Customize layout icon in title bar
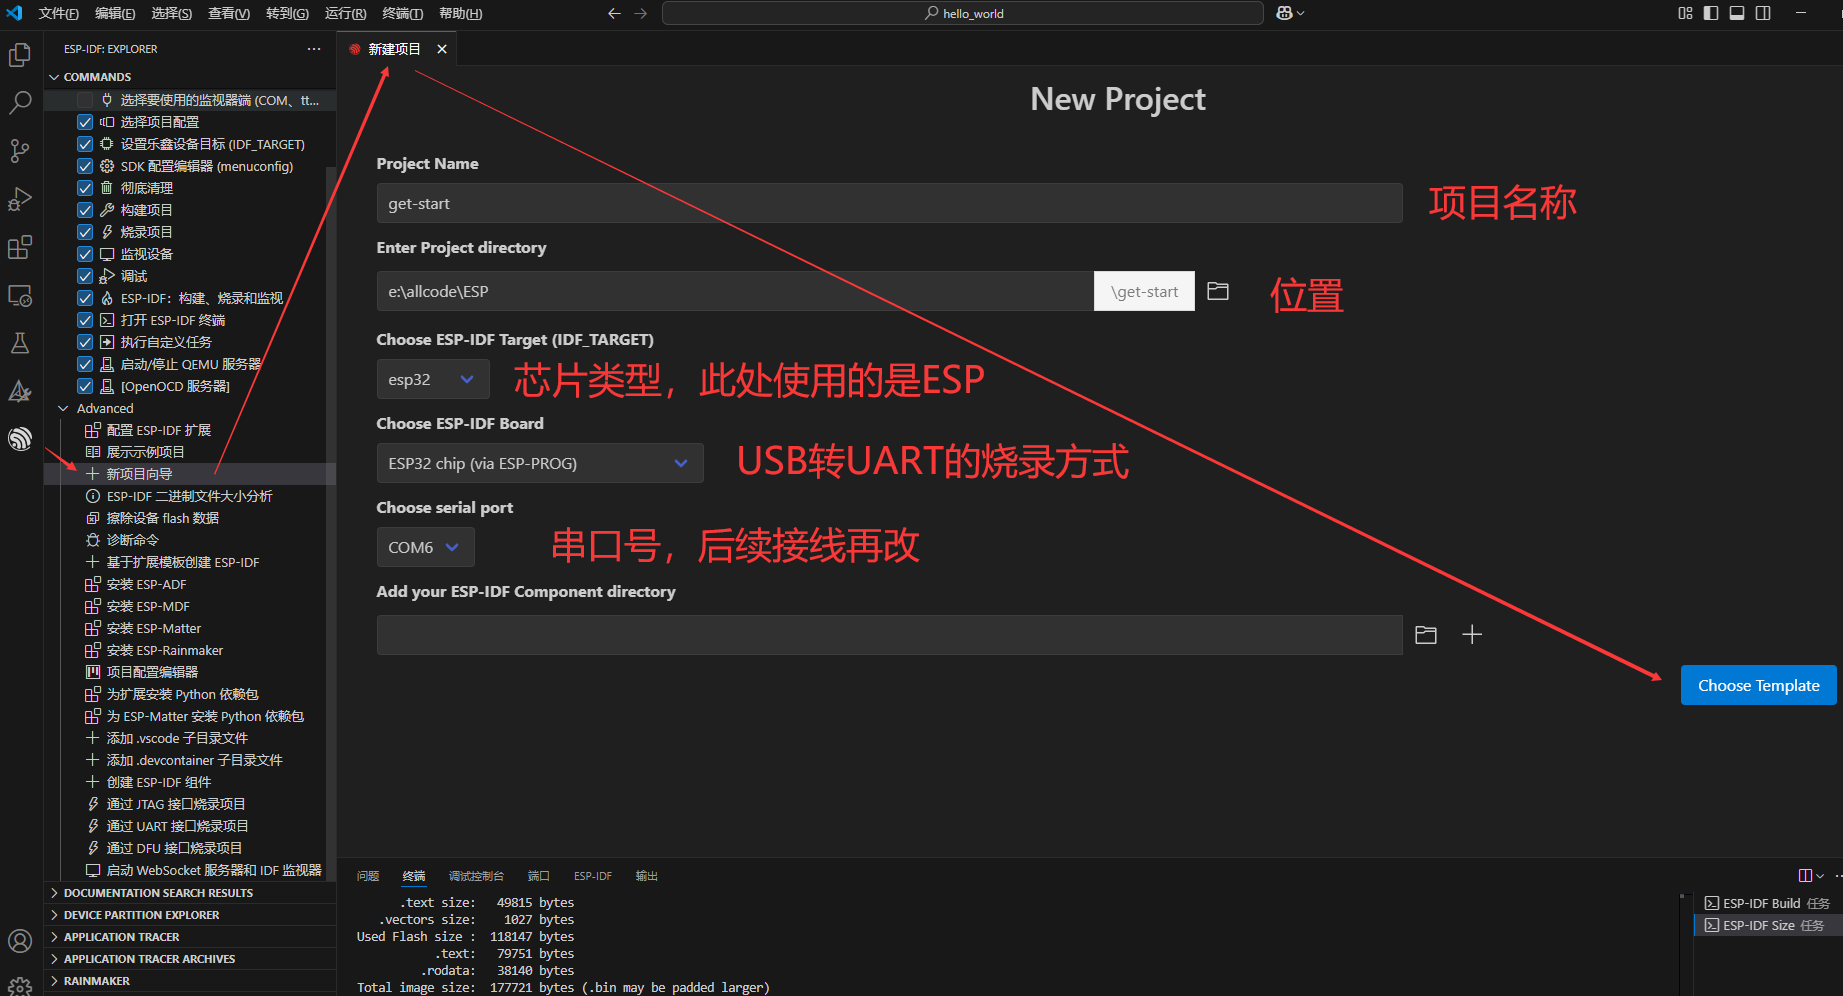1843x996 pixels. 1685,13
